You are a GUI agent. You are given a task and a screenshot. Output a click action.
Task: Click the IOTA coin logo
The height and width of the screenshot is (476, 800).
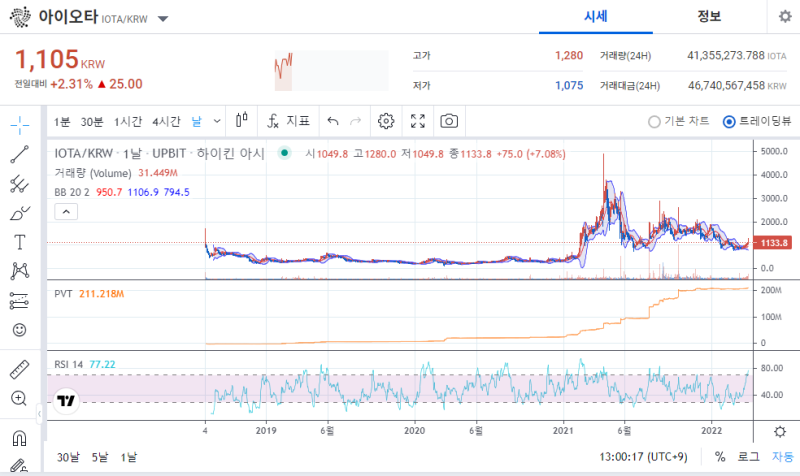coord(20,17)
